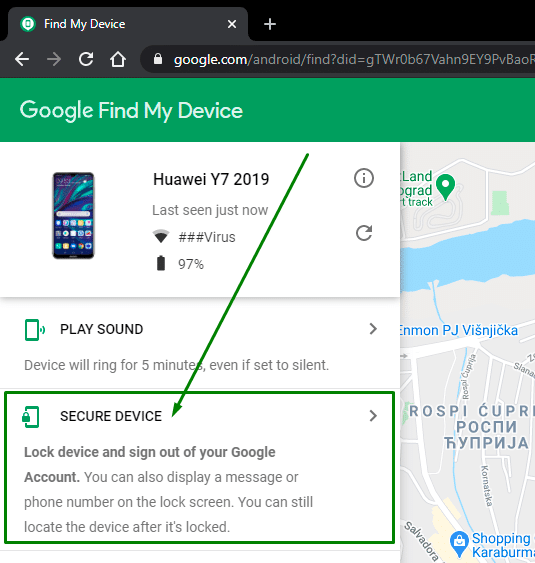Click 'Last seen just now' text
The width and height of the screenshot is (535, 563).
click(x=210, y=210)
